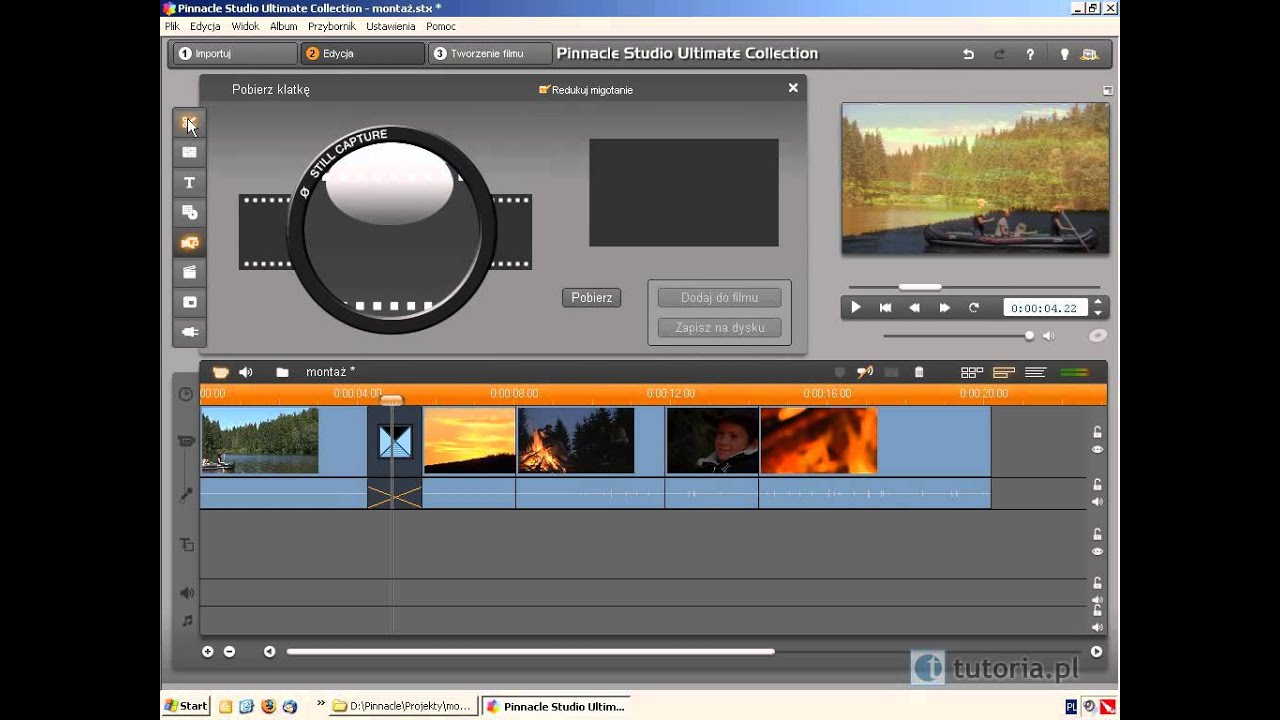Image resolution: width=1280 pixels, height=720 pixels.
Task: Switch to text list view icon
Action: tap(1035, 372)
